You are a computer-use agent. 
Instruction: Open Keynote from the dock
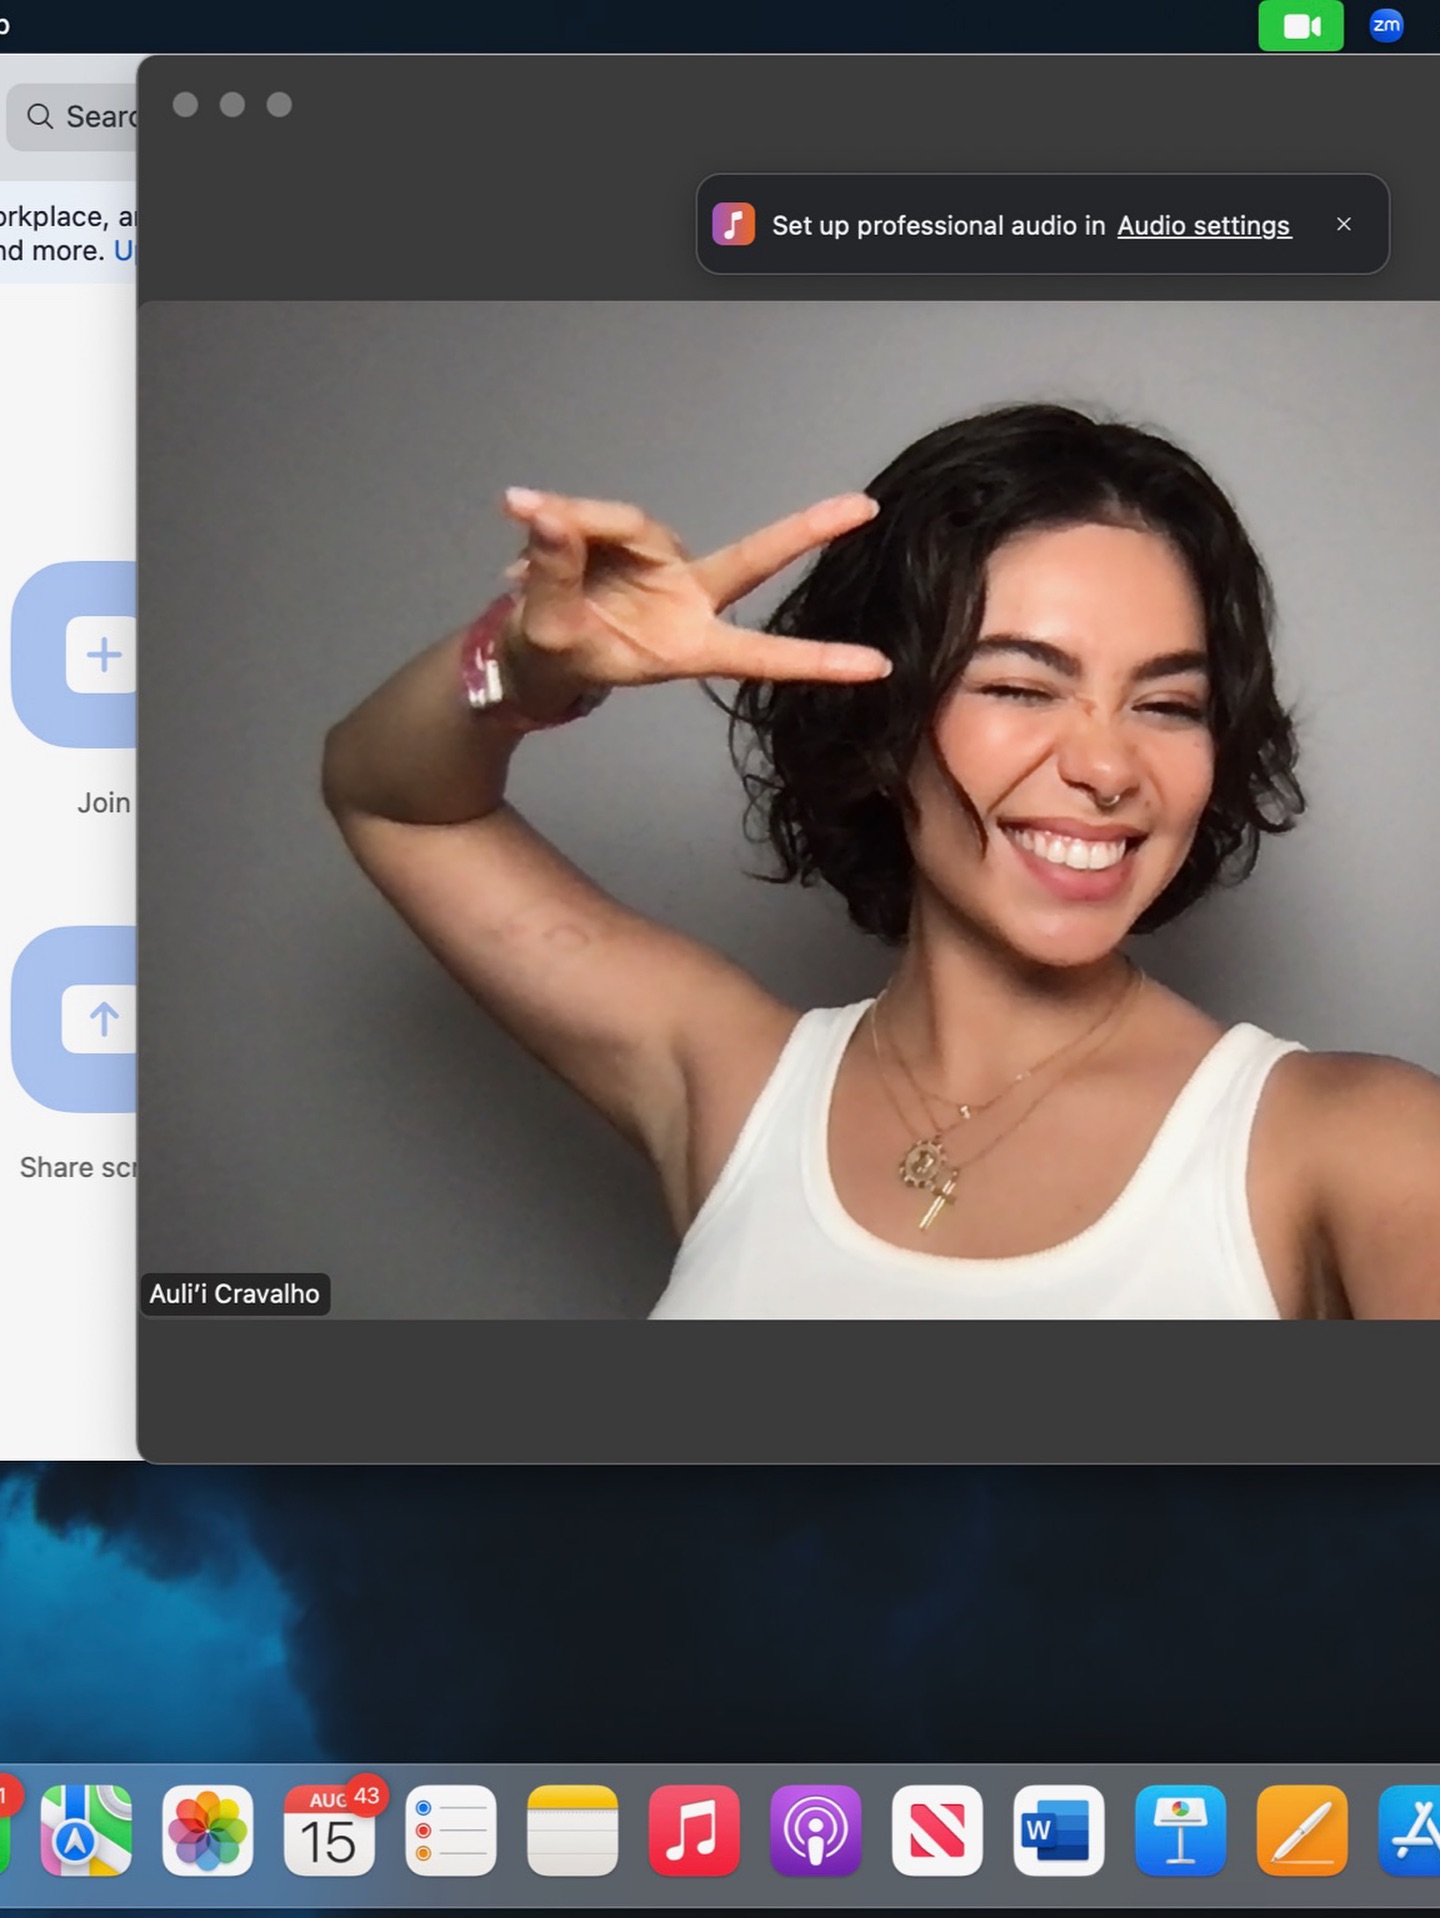tap(1180, 1831)
